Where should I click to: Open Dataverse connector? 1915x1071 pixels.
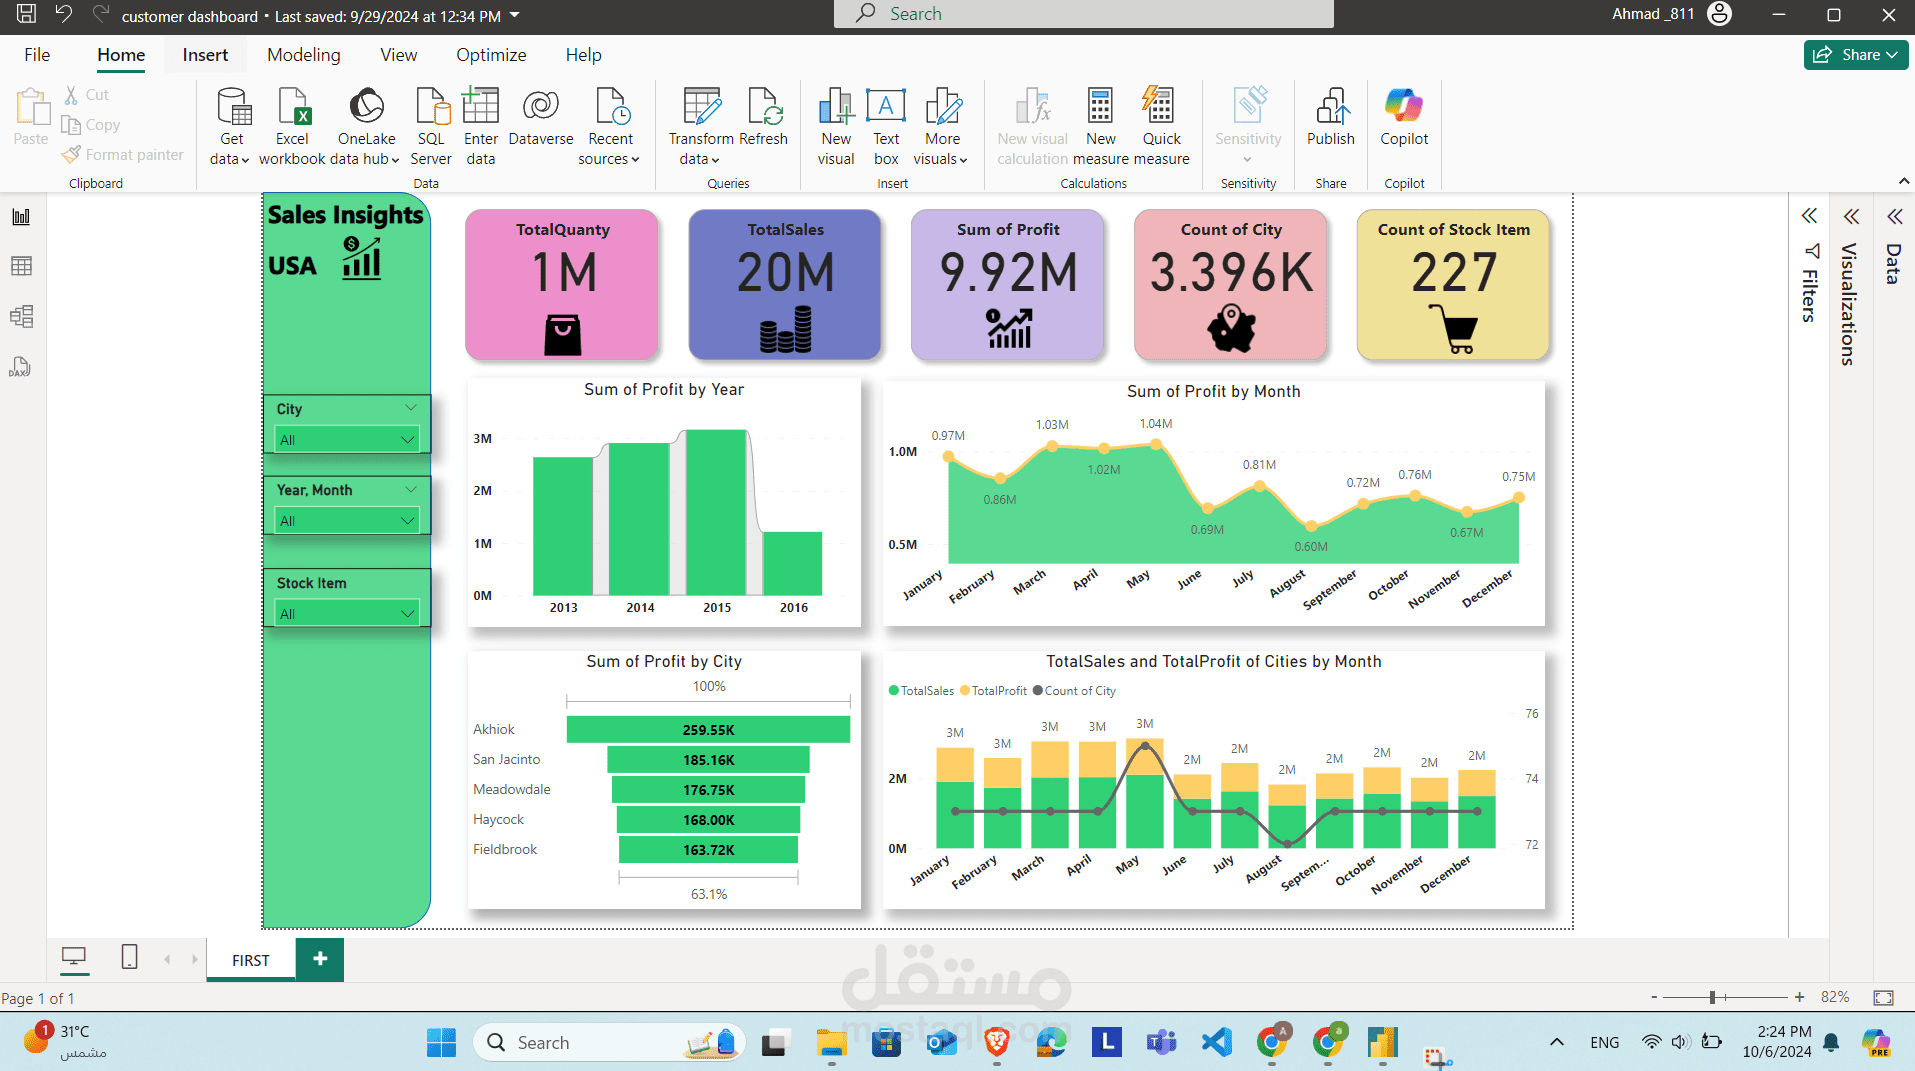(x=541, y=118)
